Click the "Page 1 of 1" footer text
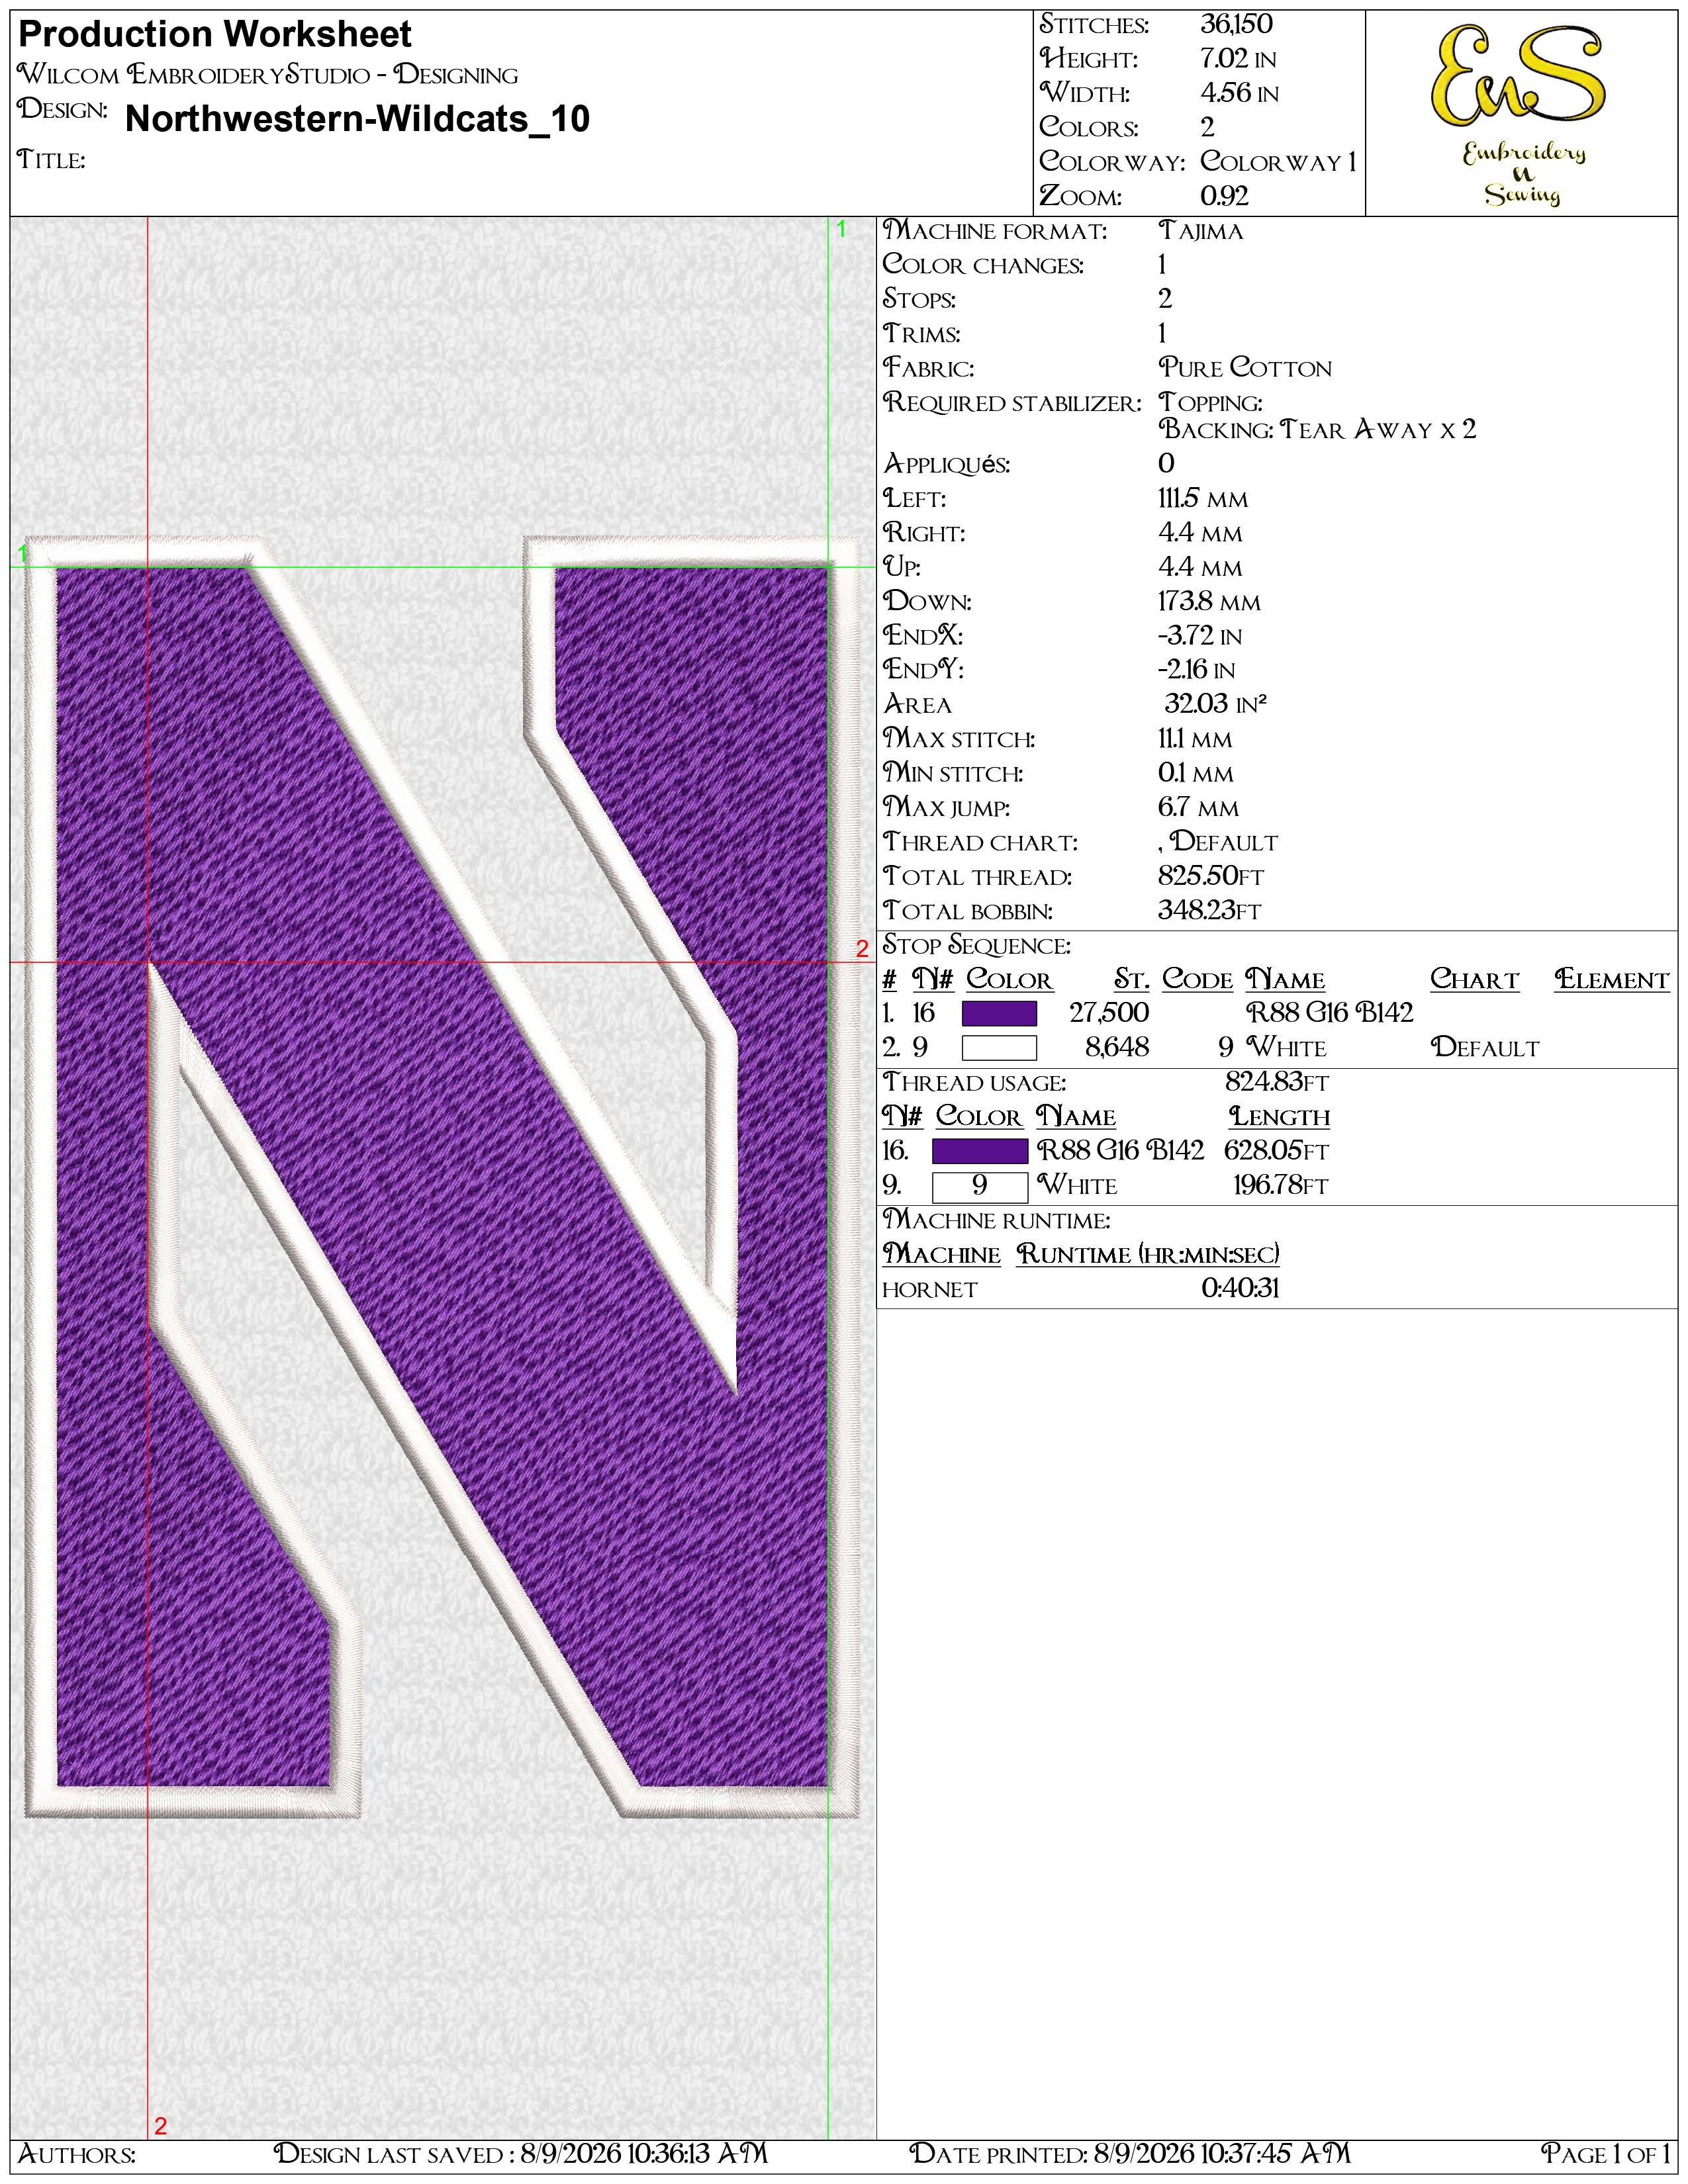1688x2184 pixels. (x=1605, y=2153)
